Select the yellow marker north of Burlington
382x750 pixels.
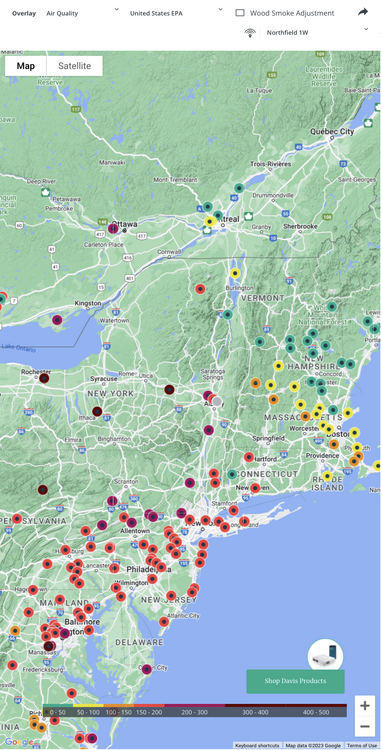click(235, 273)
